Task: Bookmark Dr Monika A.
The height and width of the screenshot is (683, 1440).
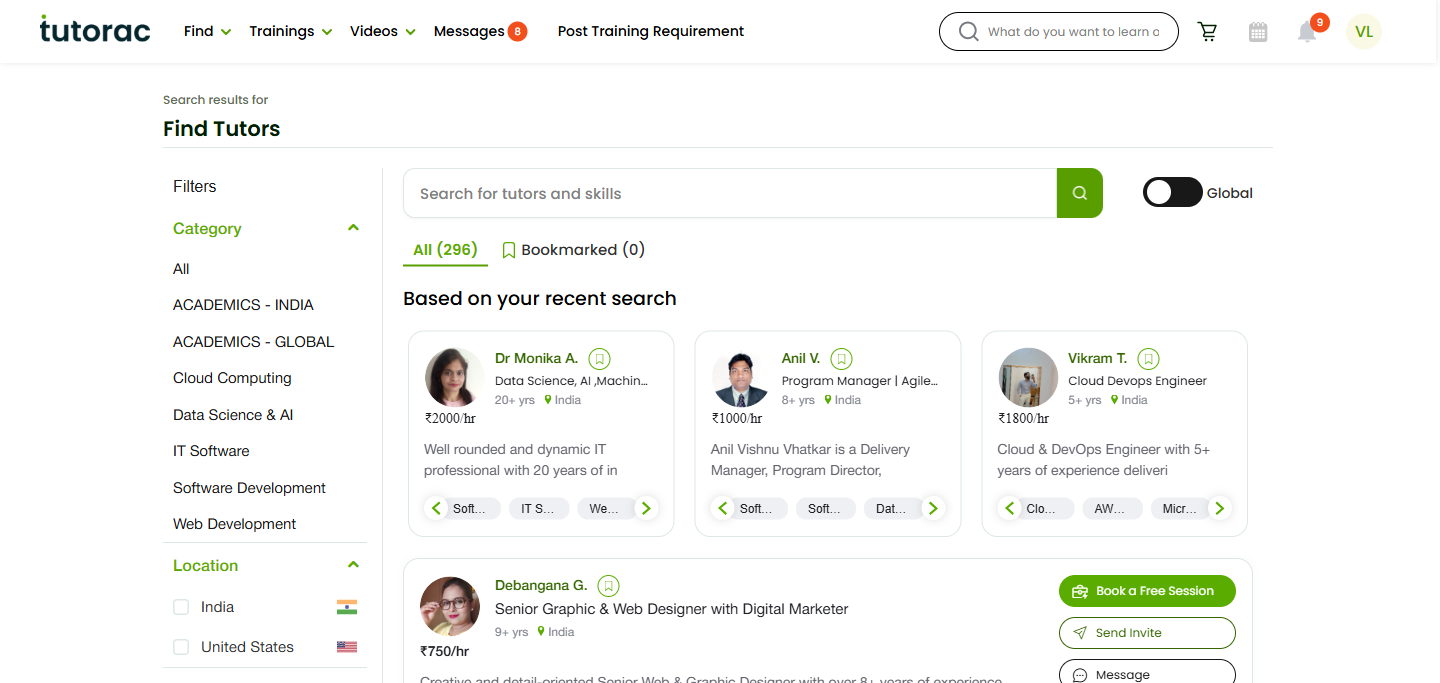Action: [x=599, y=358]
